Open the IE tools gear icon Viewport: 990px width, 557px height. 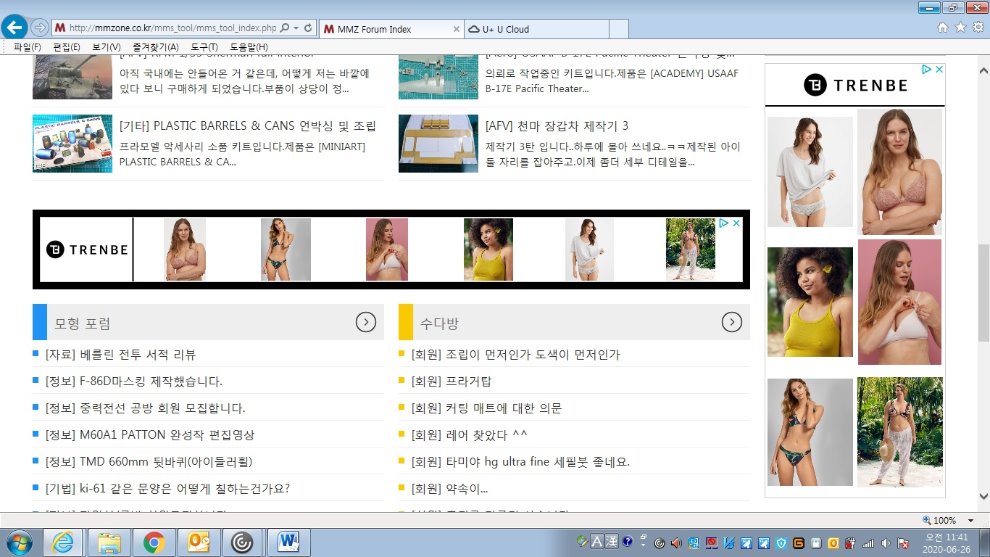tap(977, 28)
